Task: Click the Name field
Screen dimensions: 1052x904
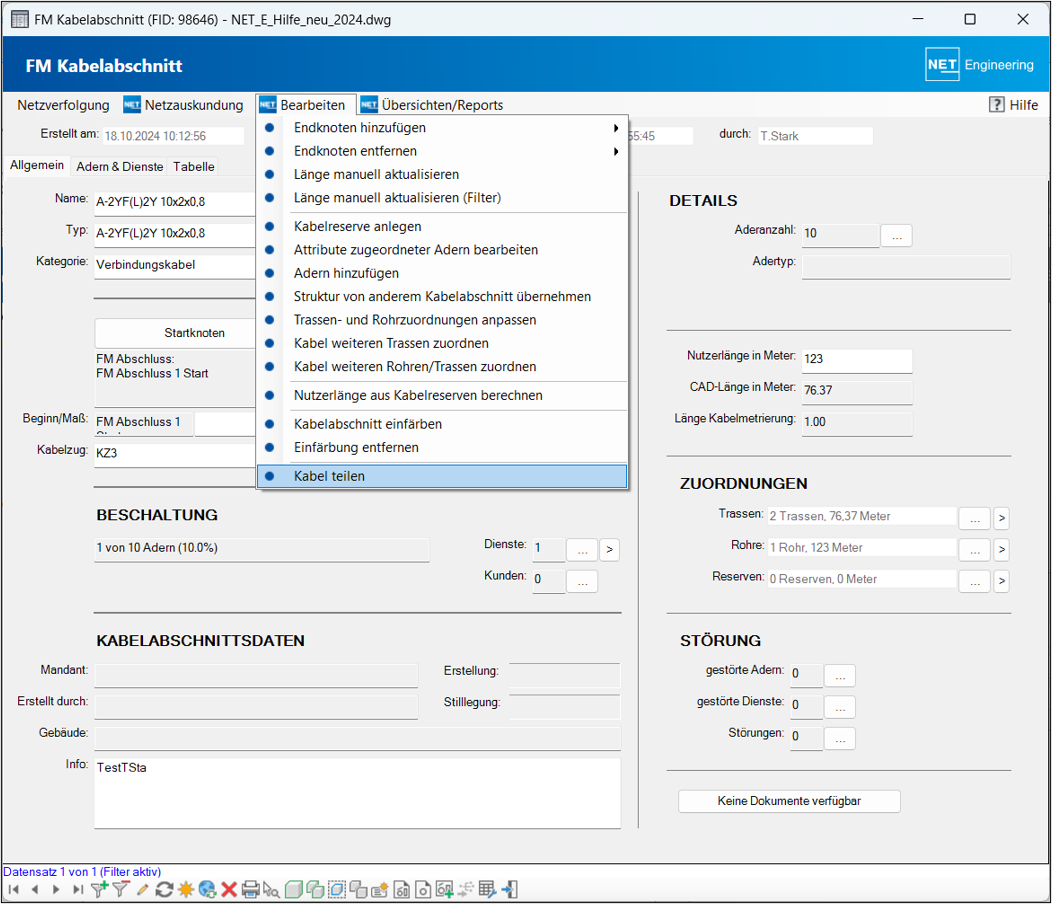Action: pos(175,203)
